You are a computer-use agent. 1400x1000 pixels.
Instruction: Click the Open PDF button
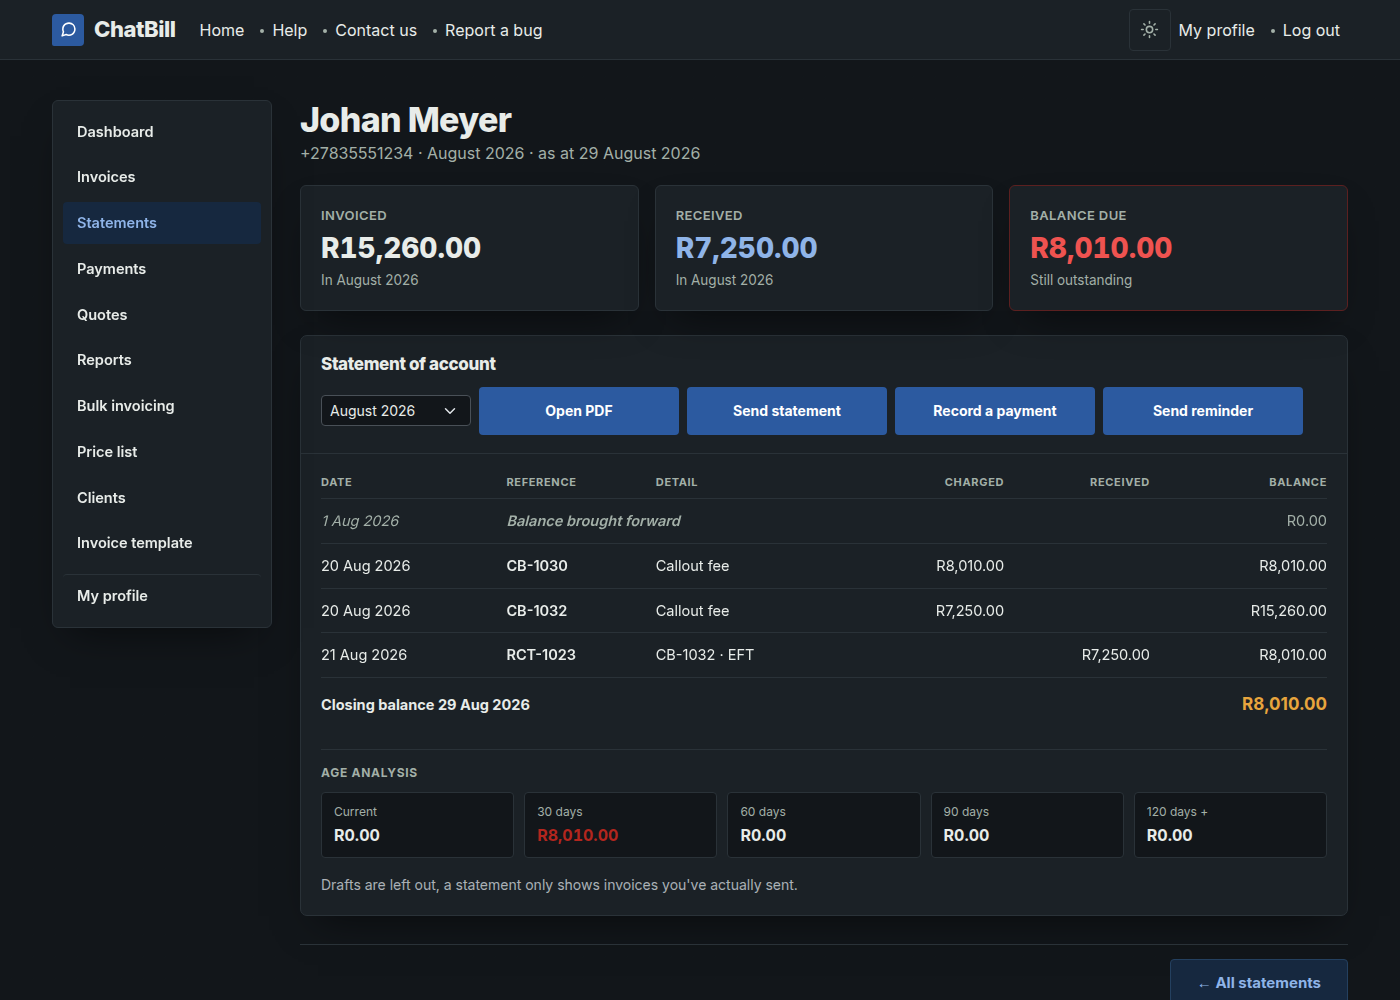coord(579,411)
